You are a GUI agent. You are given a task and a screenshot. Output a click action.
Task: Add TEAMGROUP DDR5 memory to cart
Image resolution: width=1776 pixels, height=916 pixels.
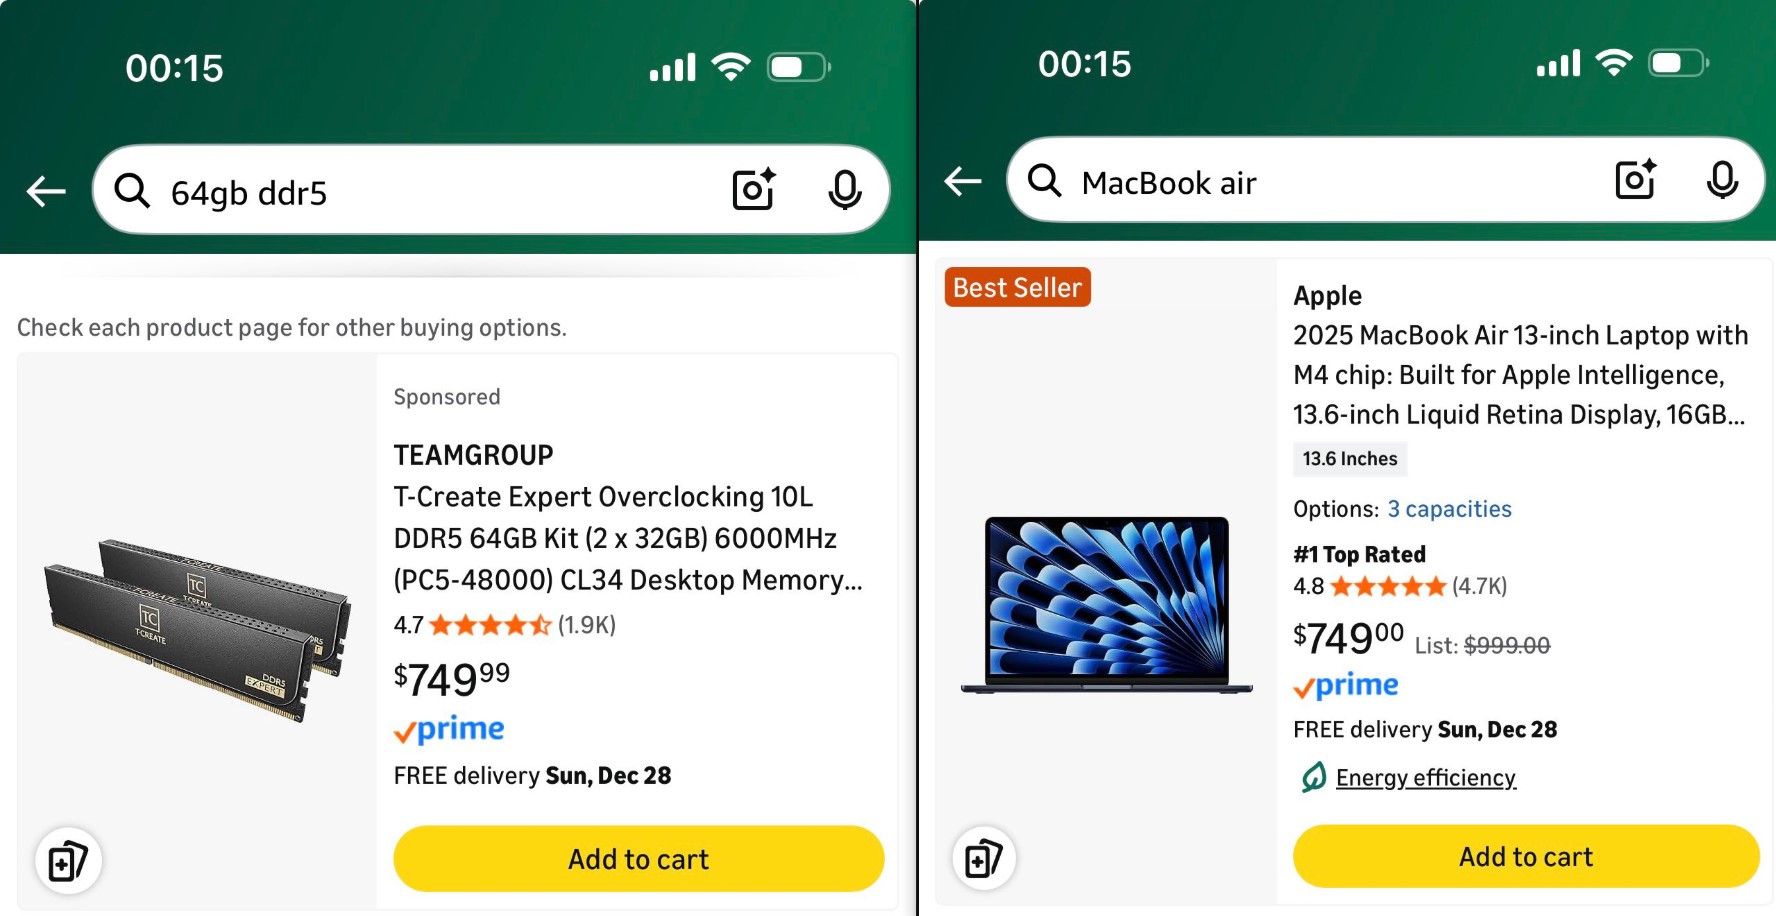point(638,859)
